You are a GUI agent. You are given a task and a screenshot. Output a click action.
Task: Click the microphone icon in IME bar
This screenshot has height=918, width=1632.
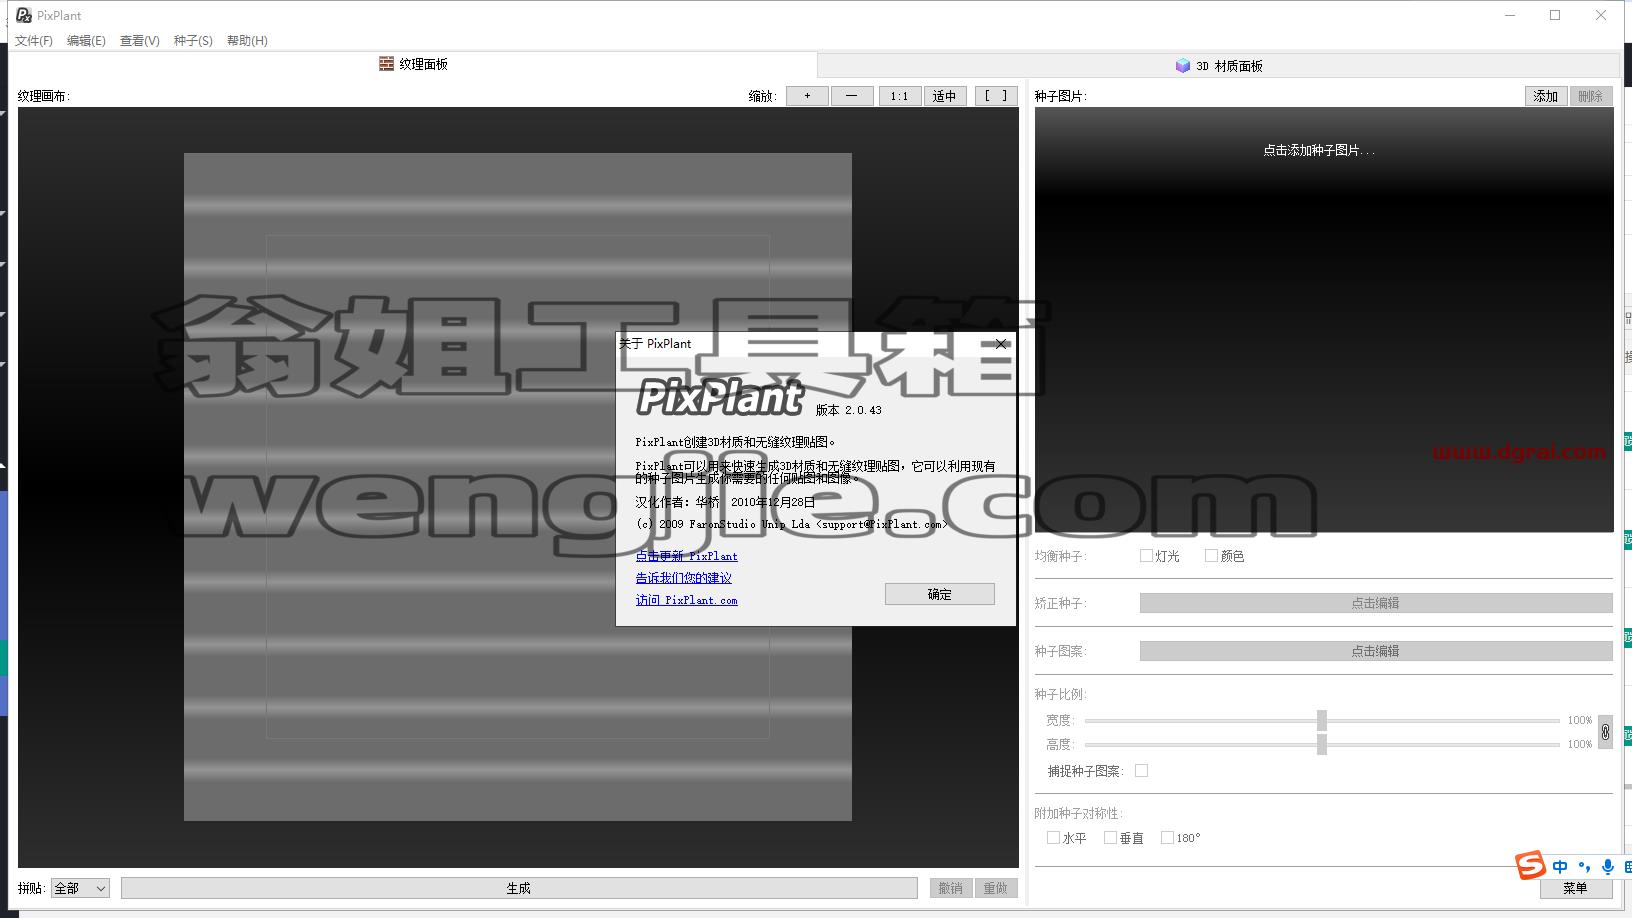pyautogui.click(x=1608, y=867)
